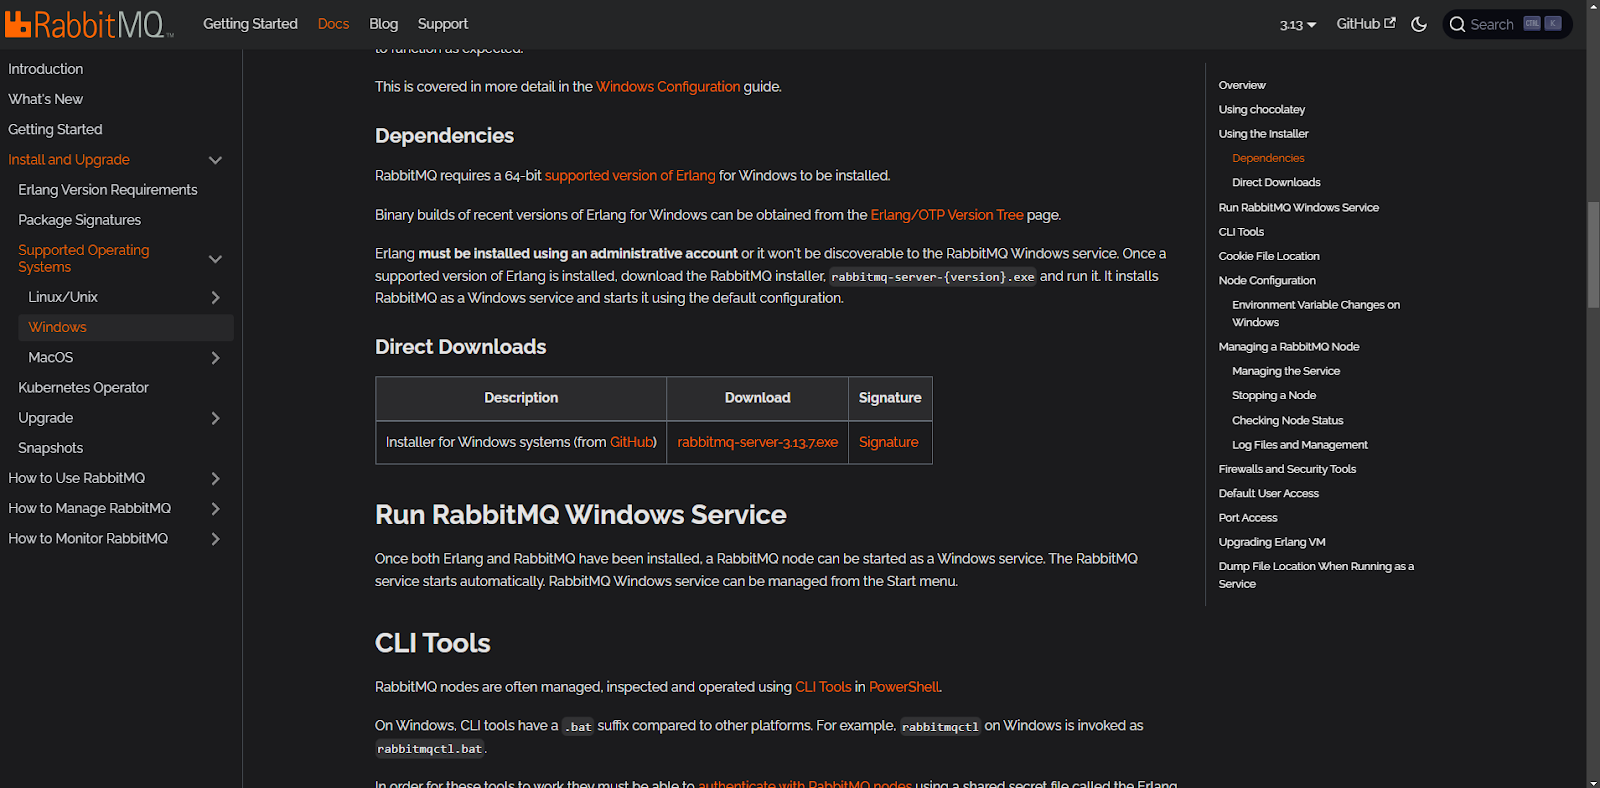Viewport: 1600px width, 788px height.
Task: Jump to CLI Tools in table of contents
Action: pyautogui.click(x=1241, y=232)
